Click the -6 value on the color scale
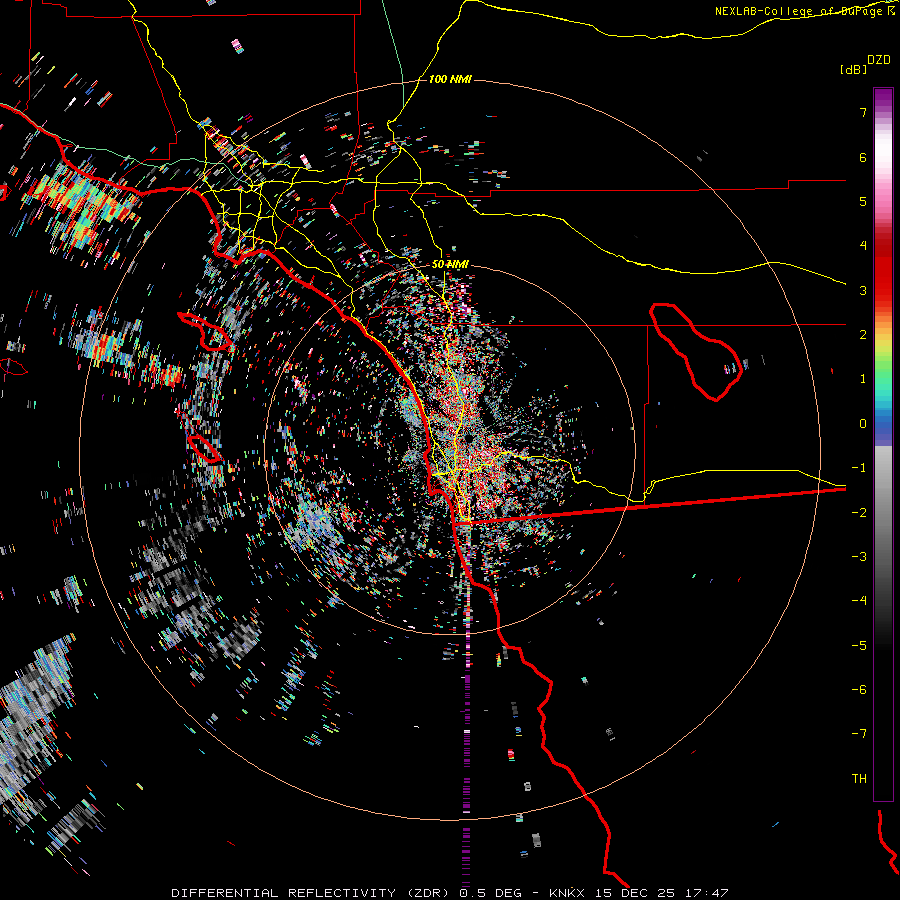Image resolution: width=900 pixels, height=900 pixels. pyautogui.click(x=859, y=690)
